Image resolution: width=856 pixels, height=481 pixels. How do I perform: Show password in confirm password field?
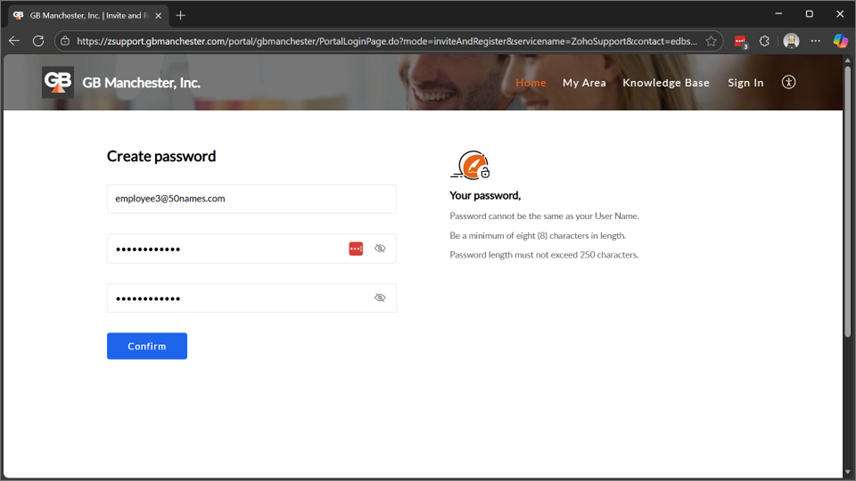(380, 298)
